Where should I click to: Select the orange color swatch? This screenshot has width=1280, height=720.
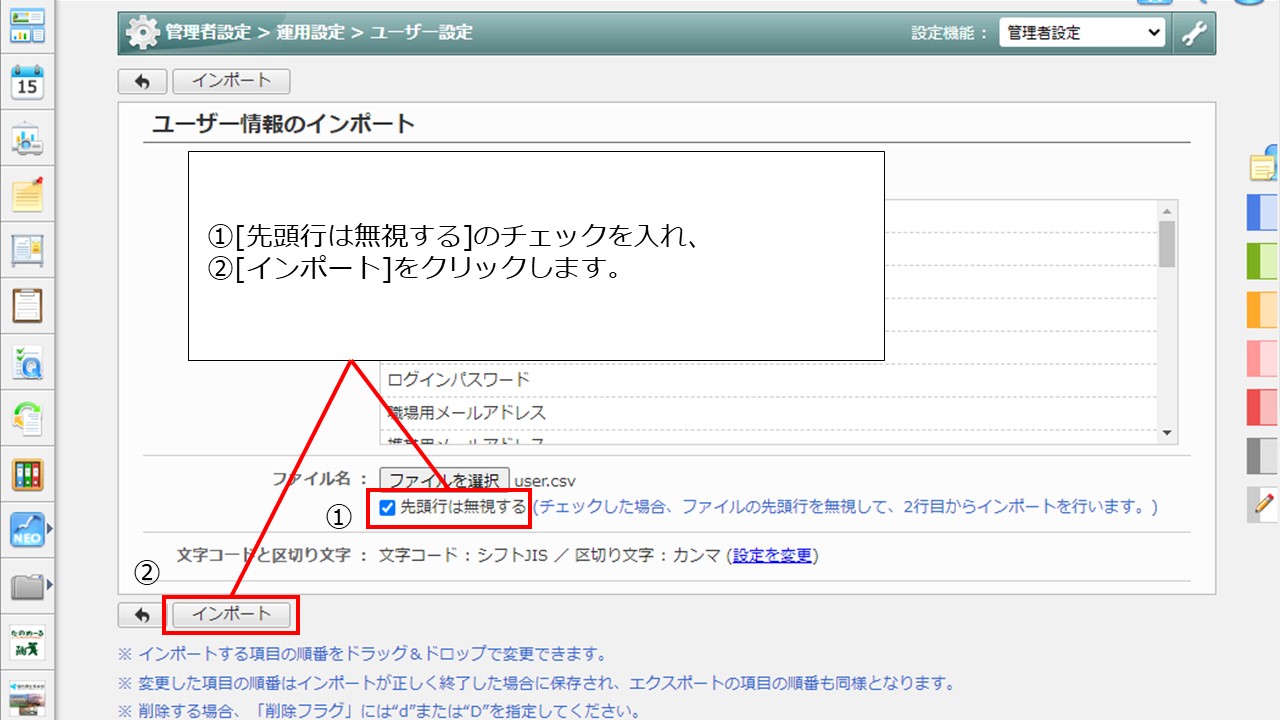click(1263, 310)
